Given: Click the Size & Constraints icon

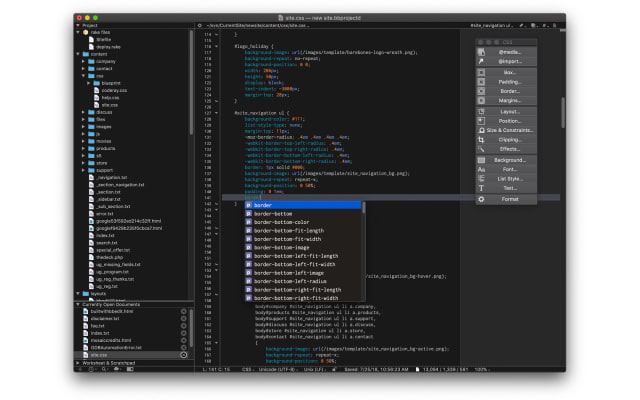Looking at the screenshot, I should 482,130.
